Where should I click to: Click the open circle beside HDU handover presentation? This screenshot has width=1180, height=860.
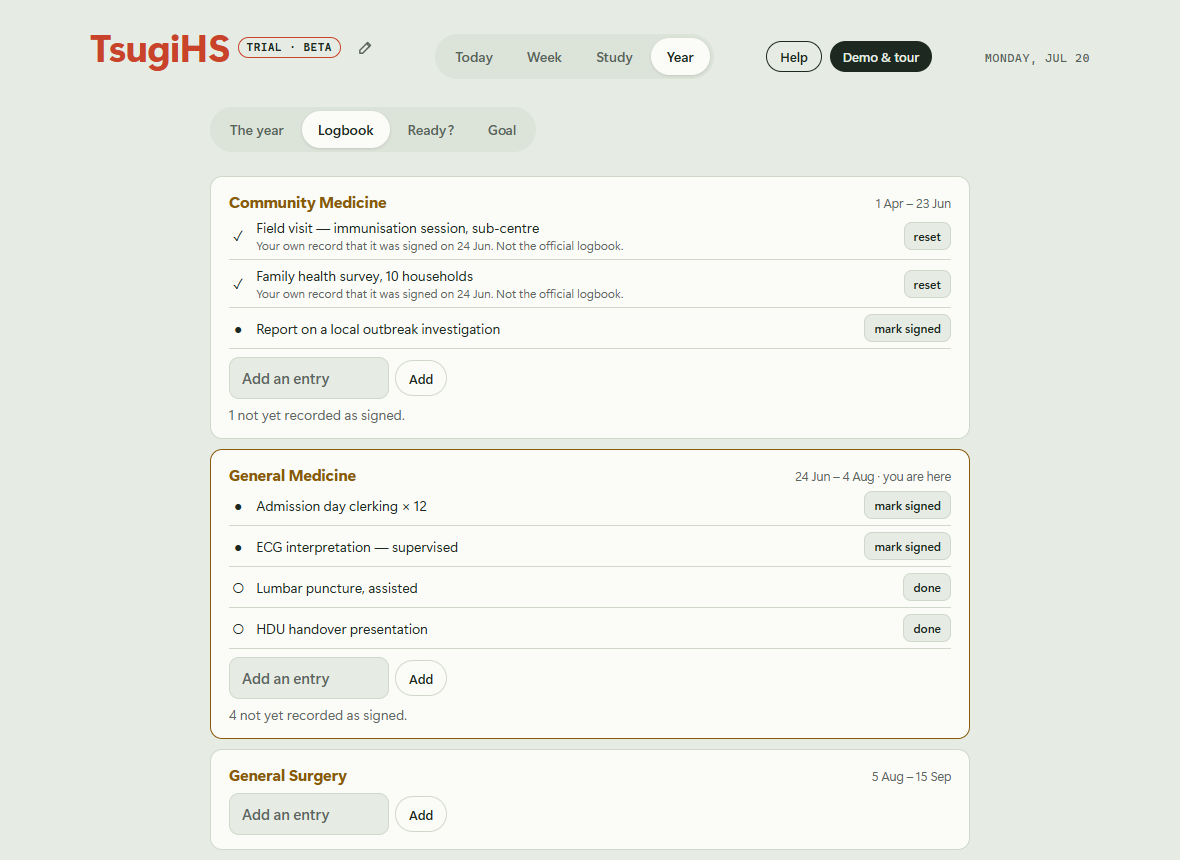[238, 629]
